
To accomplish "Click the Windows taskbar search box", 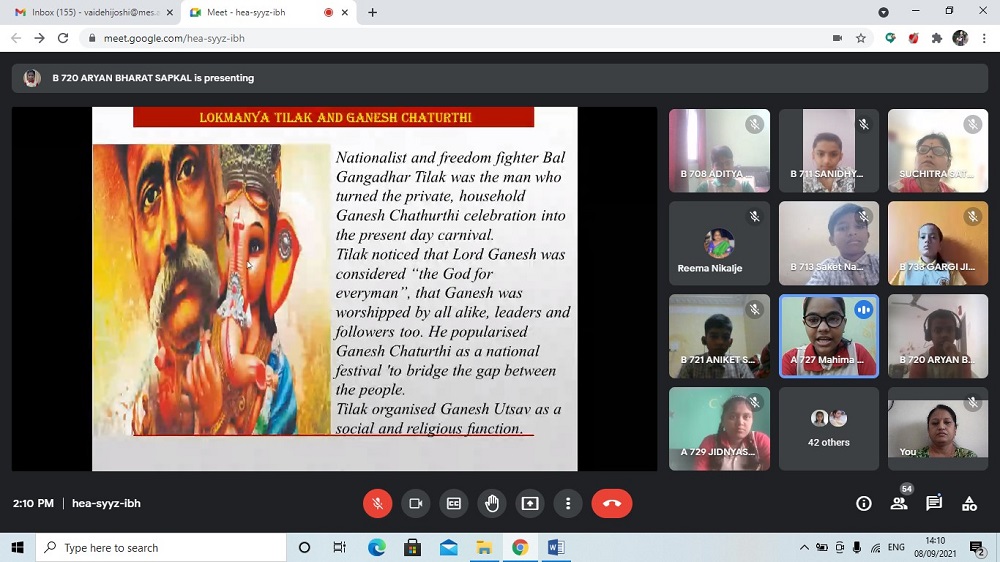I will click(x=160, y=548).
